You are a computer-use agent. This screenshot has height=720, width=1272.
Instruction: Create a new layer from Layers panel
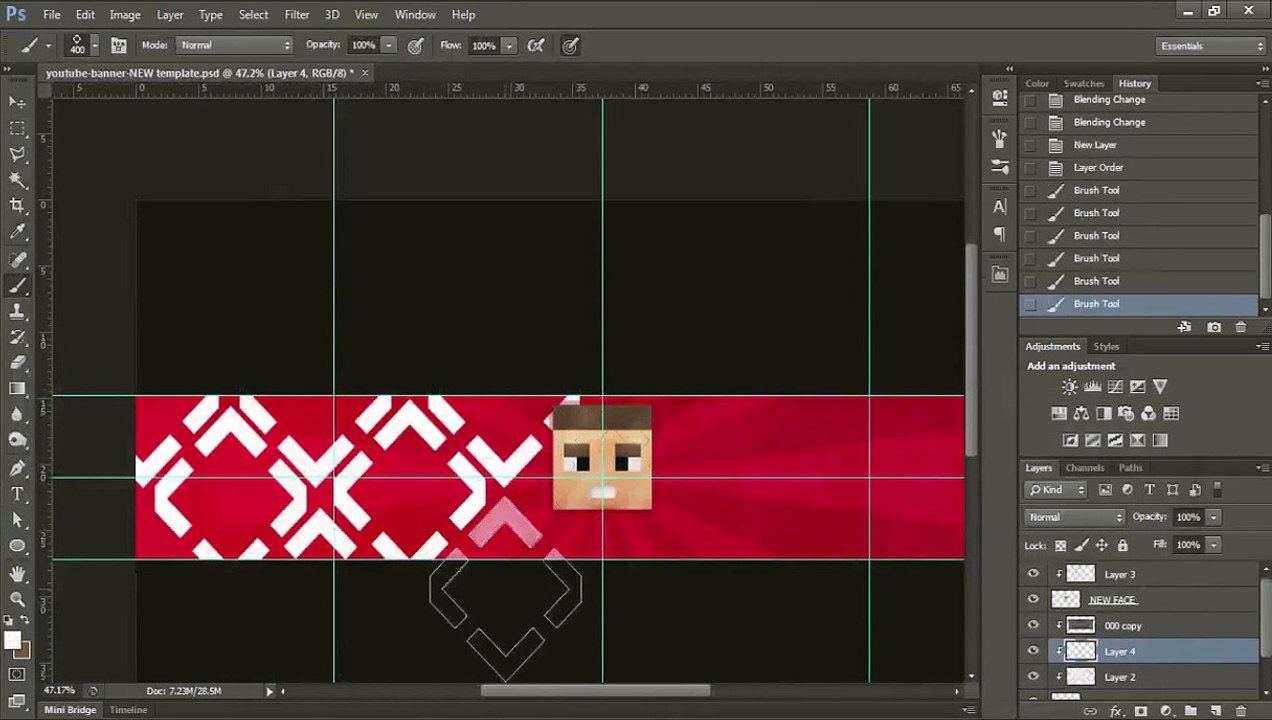(1215, 711)
